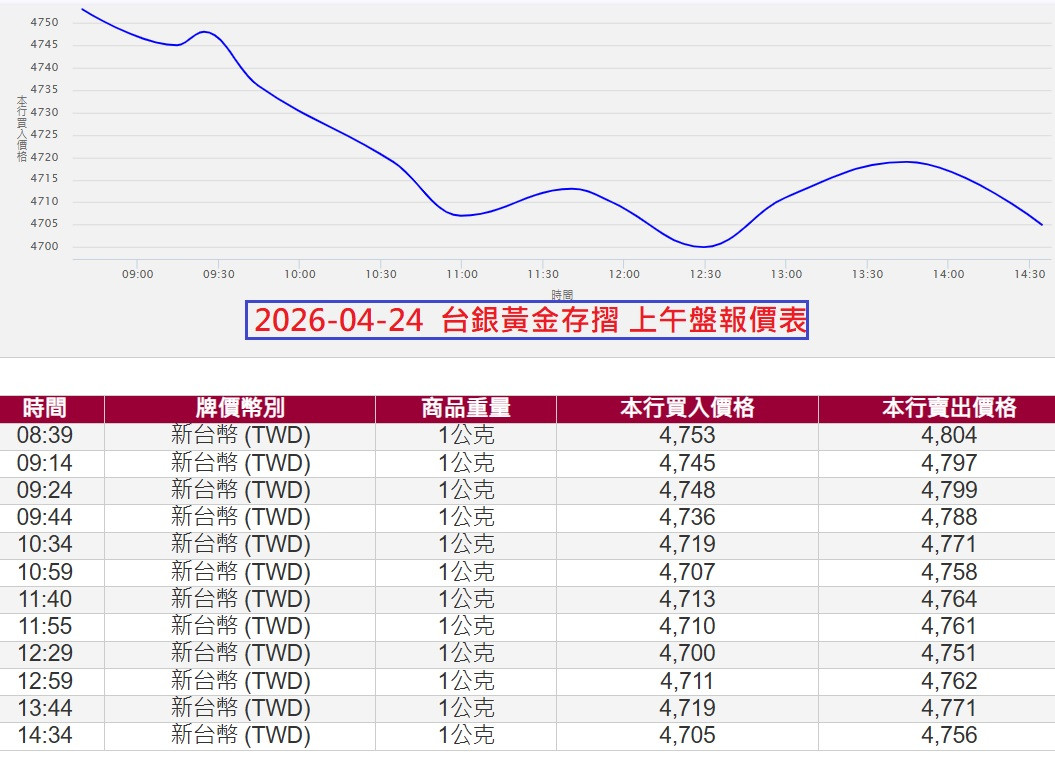Click sell price 4,788
This screenshot has height=762, width=1055.
(949, 517)
